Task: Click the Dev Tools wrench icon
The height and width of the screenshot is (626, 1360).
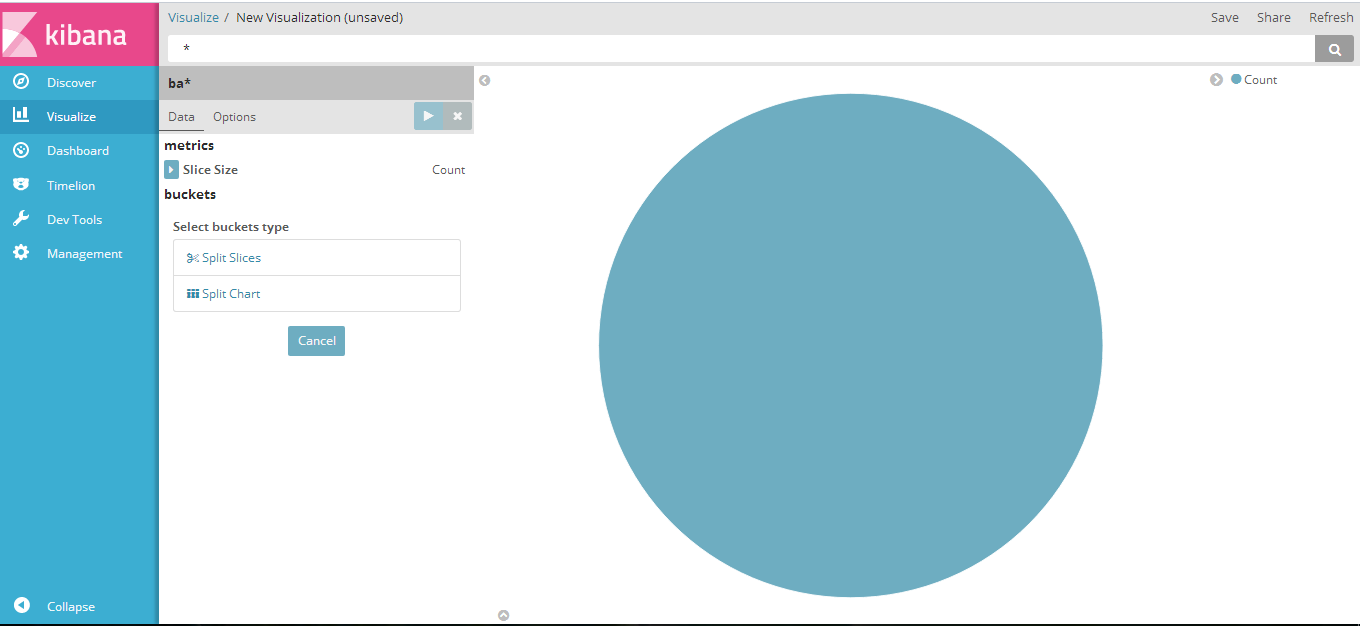Action: pos(21,219)
